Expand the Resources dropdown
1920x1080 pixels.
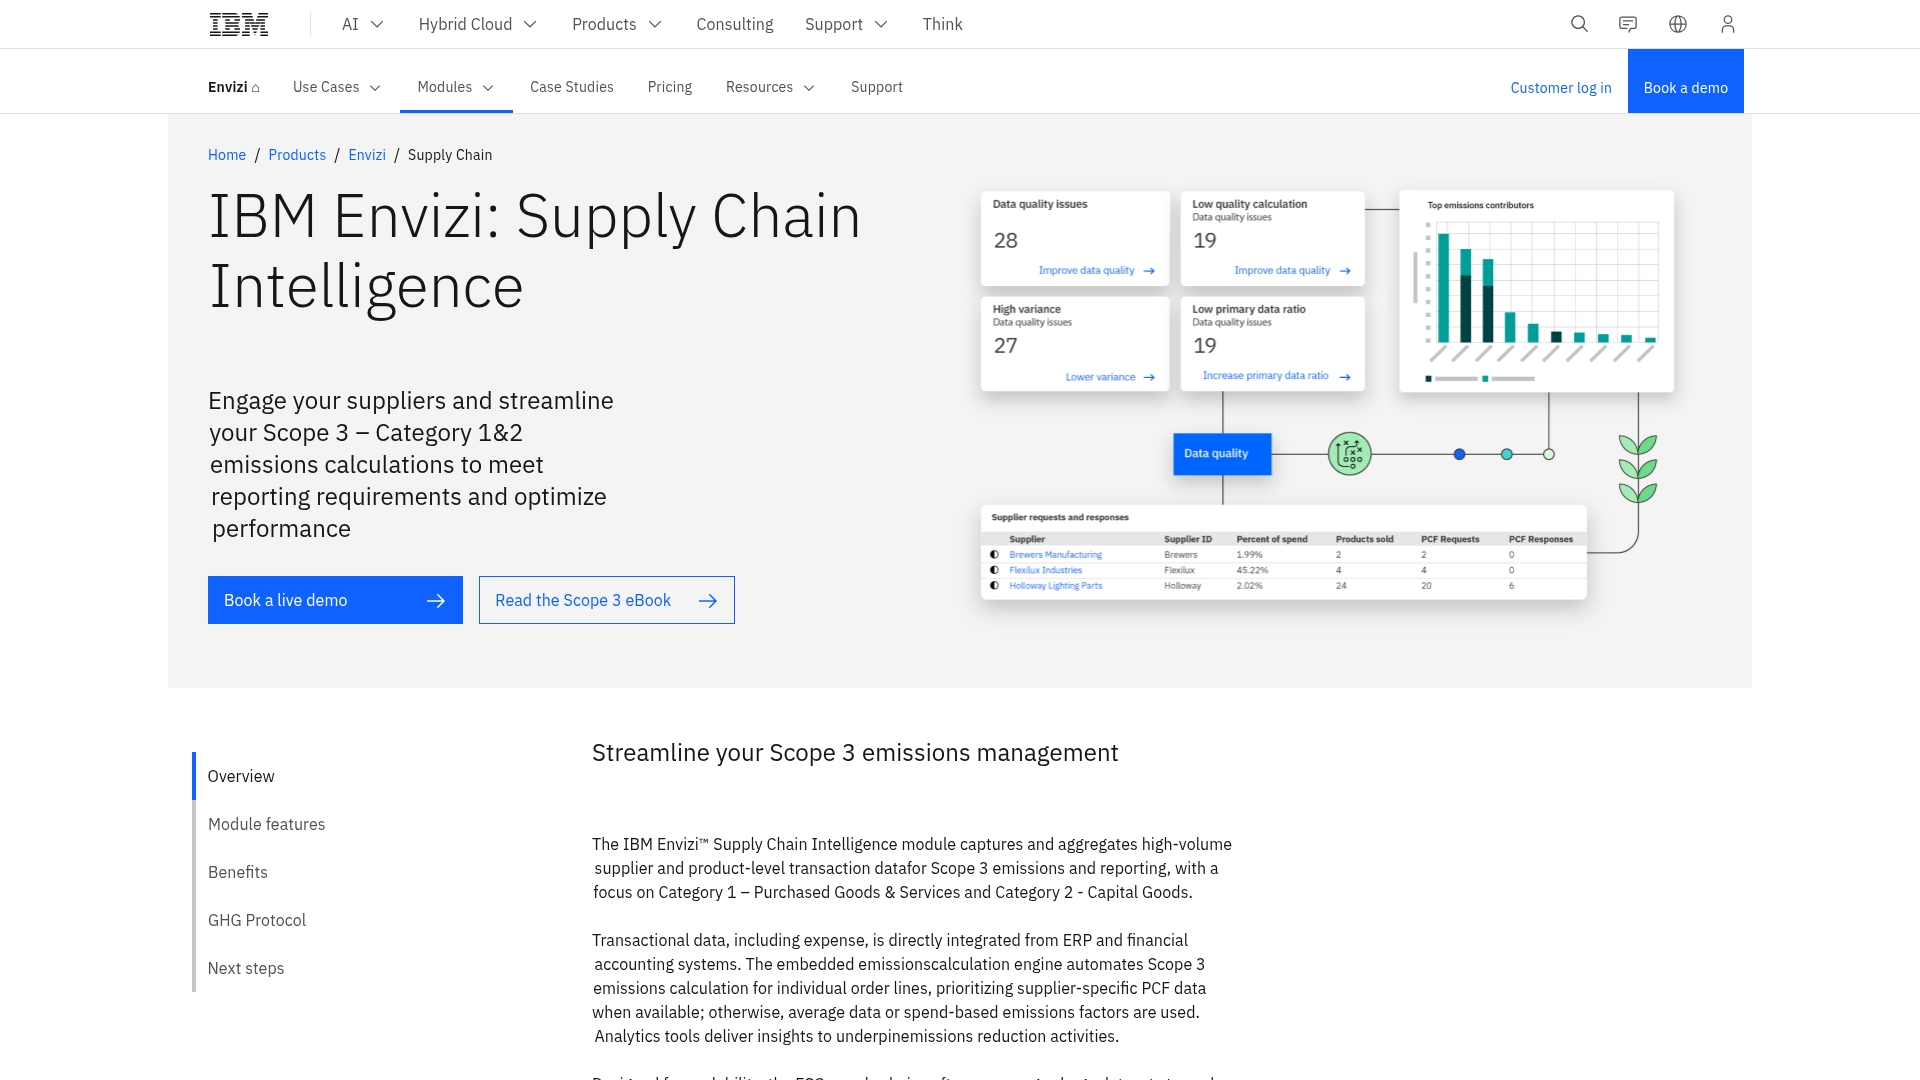coord(770,87)
